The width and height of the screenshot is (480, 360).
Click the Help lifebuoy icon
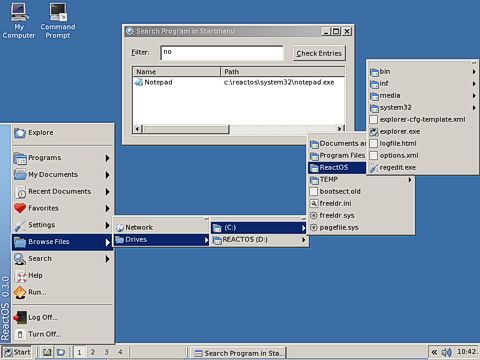pyautogui.click(x=20, y=276)
